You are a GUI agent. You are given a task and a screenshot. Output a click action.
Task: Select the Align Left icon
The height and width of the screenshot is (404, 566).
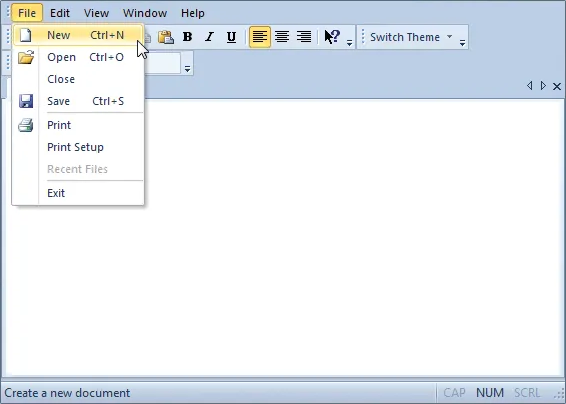tap(260, 37)
